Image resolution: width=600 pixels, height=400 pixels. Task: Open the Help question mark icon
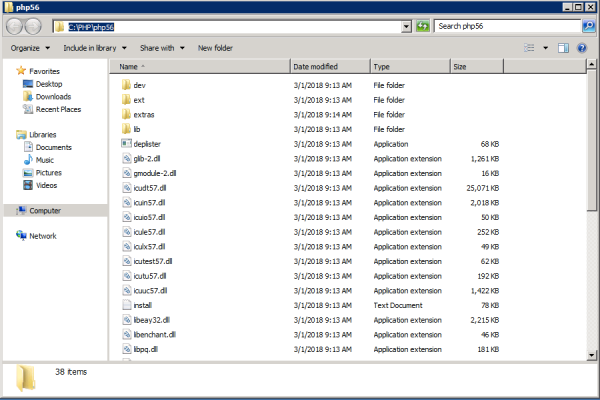582,48
